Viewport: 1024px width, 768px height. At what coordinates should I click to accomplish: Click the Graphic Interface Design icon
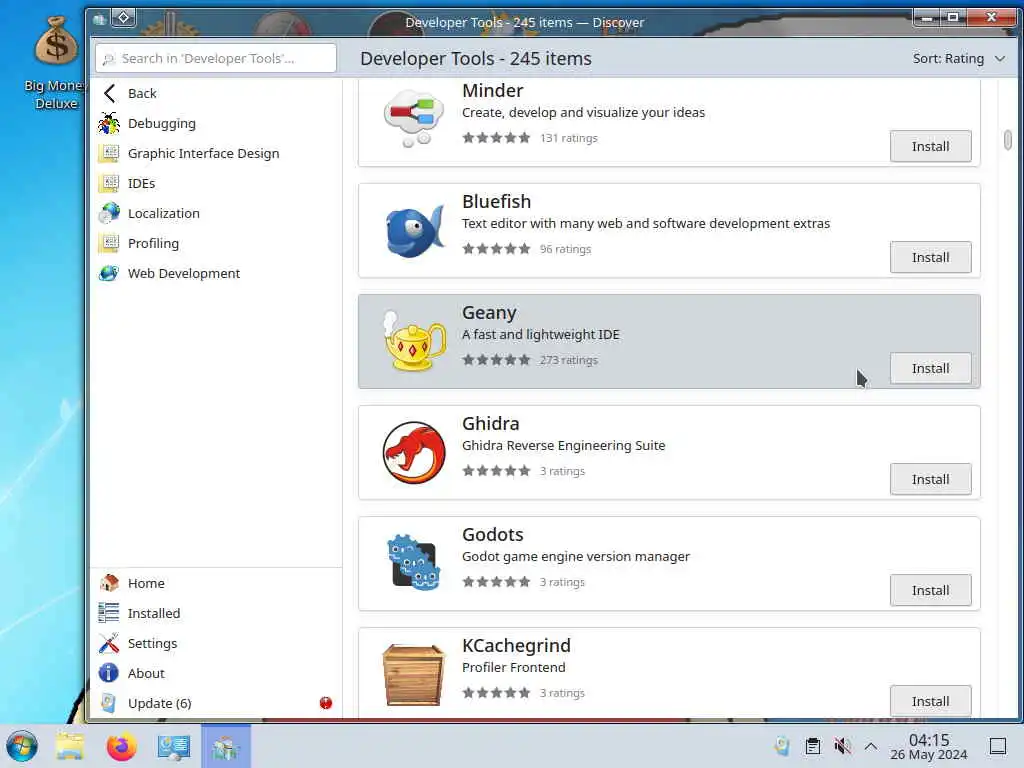(109, 153)
